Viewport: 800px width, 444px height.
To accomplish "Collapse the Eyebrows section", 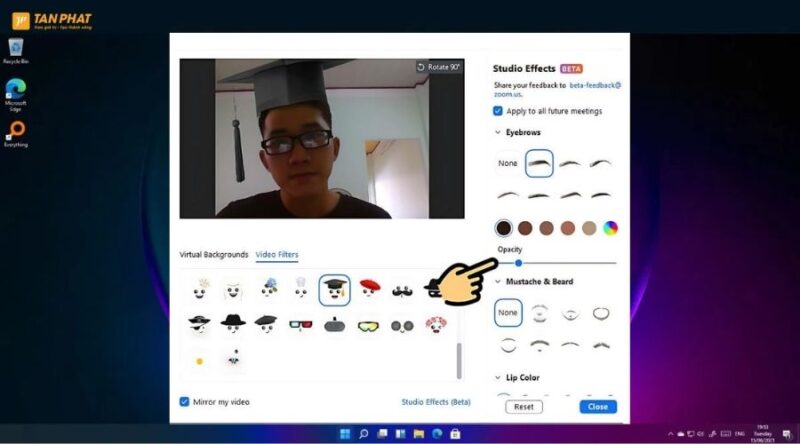I will click(x=497, y=132).
